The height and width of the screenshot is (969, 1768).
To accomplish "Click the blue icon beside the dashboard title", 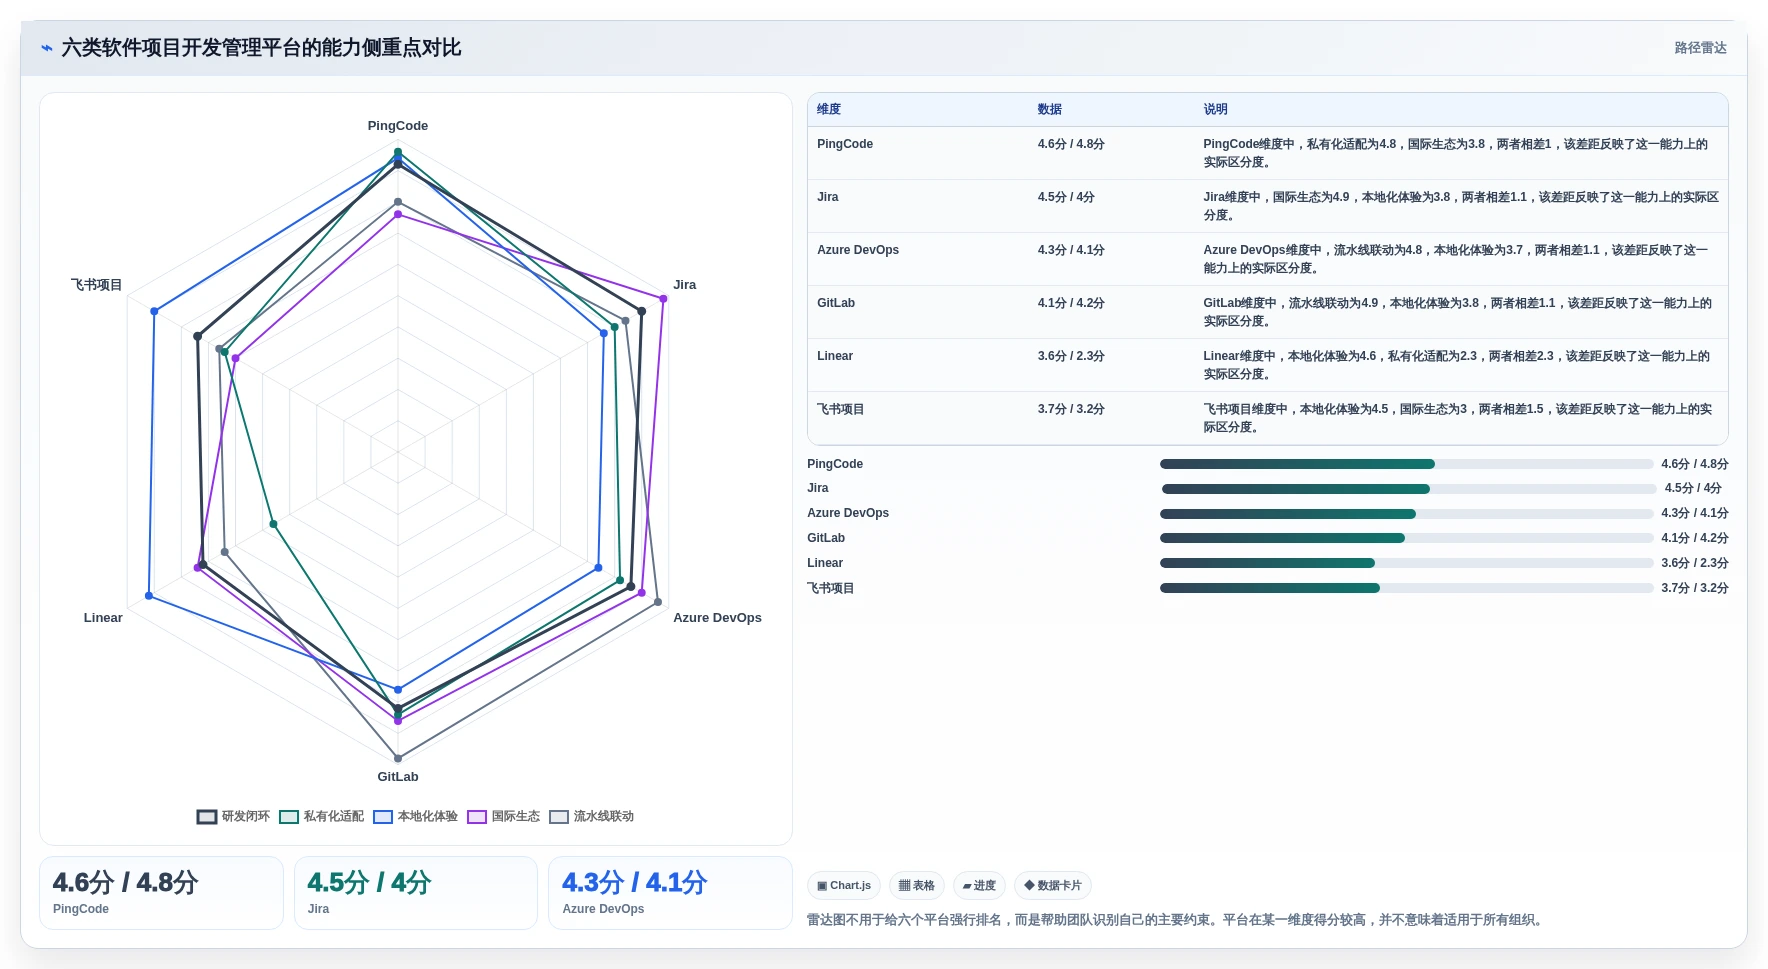I will coord(47,48).
